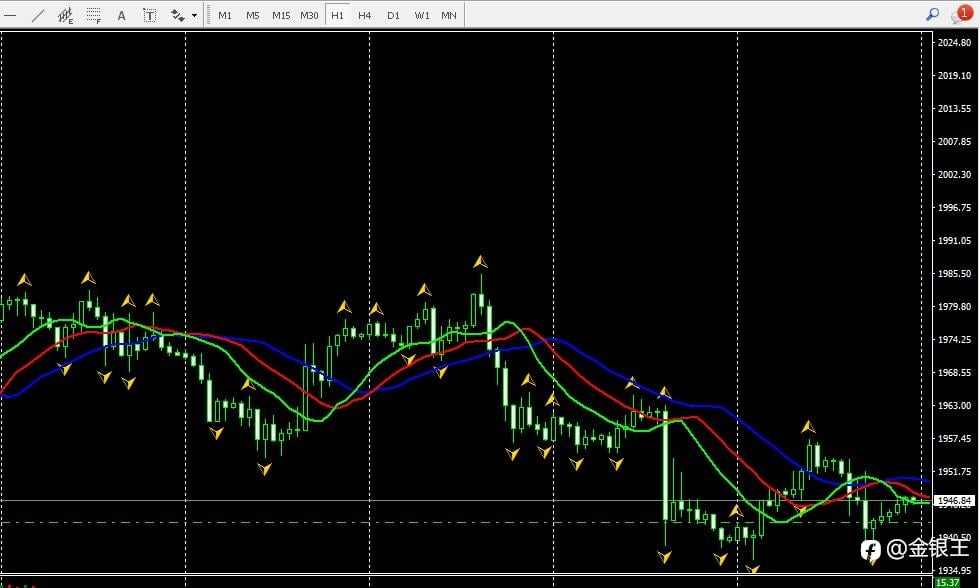The image size is (980, 588).
Task: Click the arrows objects icon
Action: coord(178,16)
